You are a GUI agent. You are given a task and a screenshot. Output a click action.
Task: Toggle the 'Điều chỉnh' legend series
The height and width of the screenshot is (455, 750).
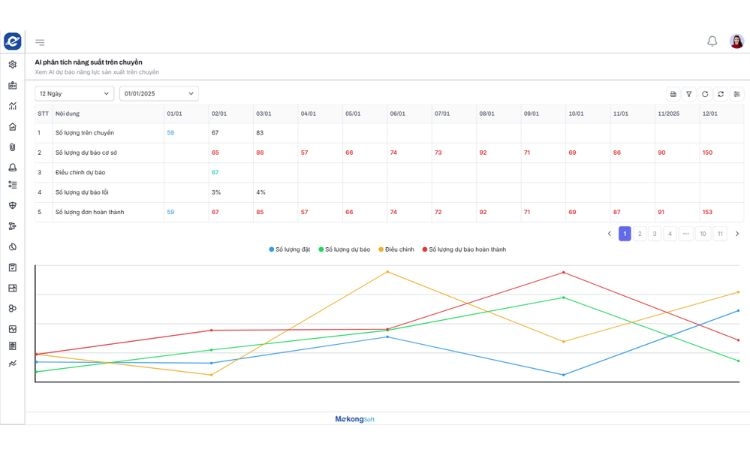tap(398, 249)
